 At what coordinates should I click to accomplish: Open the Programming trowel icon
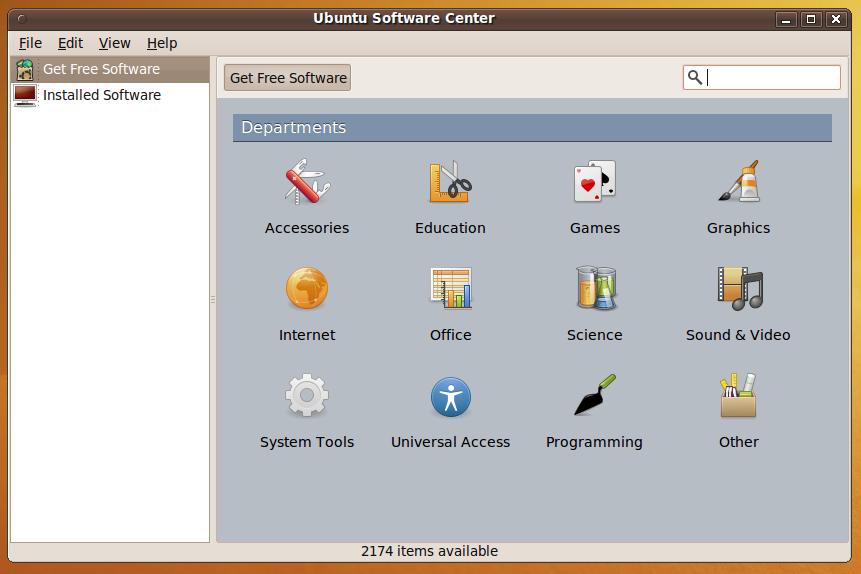[594, 397]
